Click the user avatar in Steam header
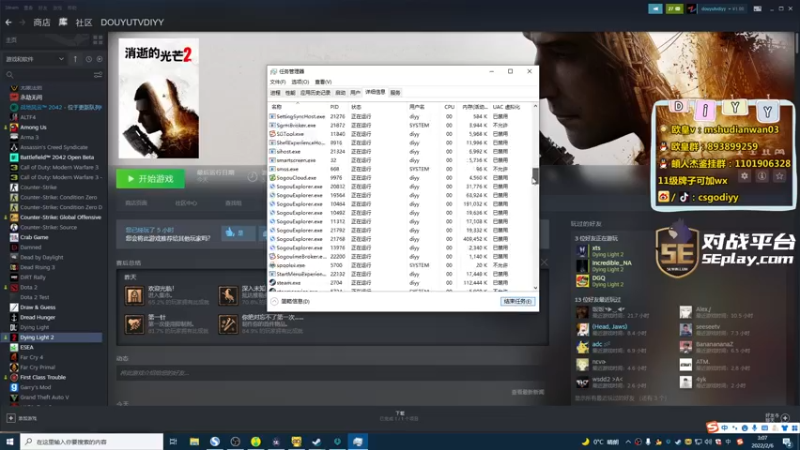 [x=691, y=9]
